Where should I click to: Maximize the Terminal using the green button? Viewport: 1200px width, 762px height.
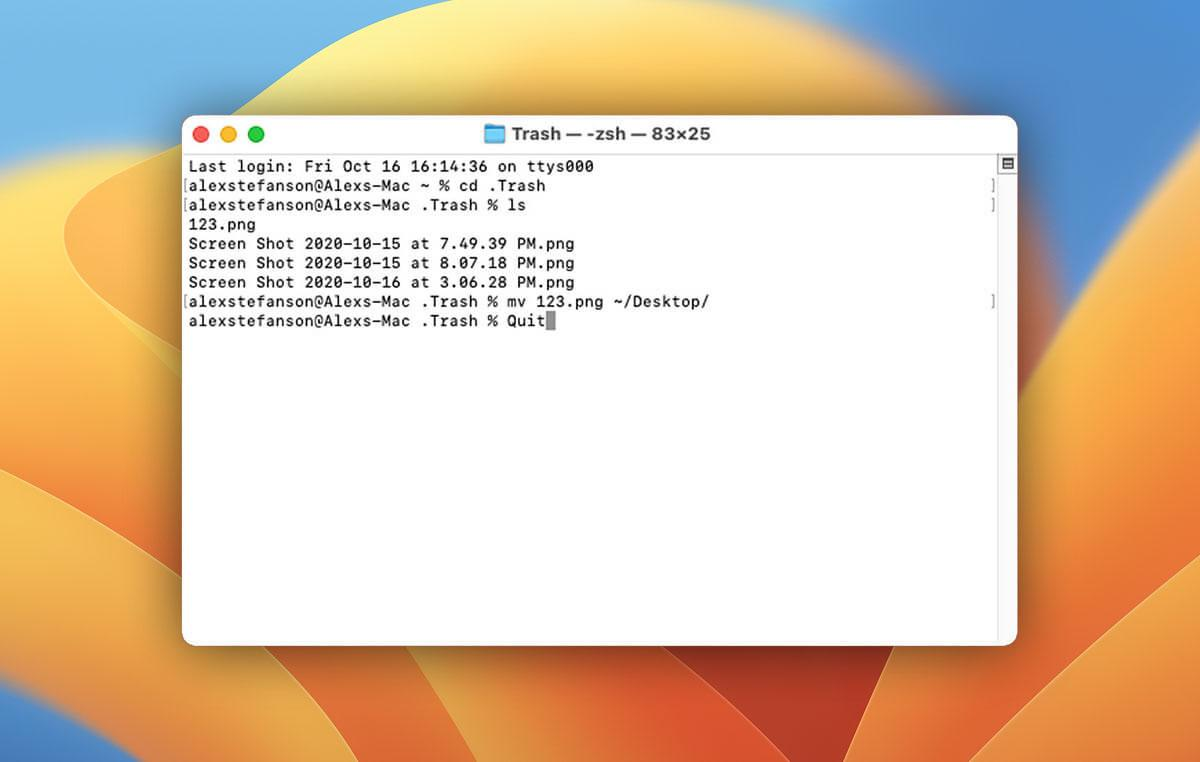(x=256, y=134)
